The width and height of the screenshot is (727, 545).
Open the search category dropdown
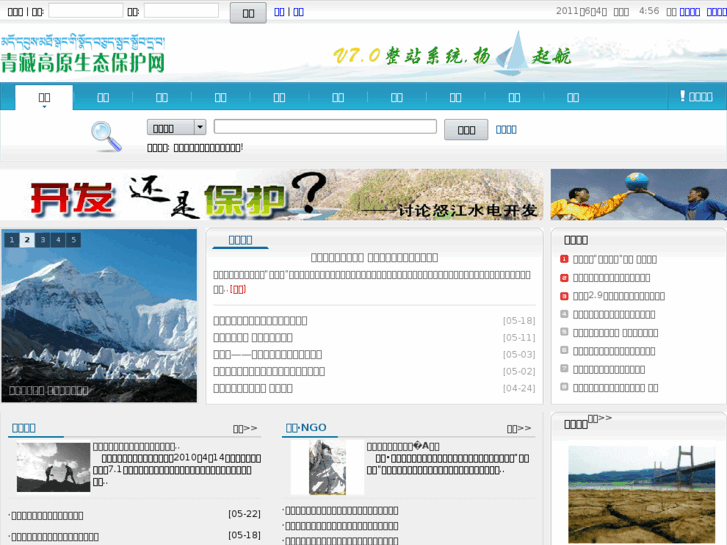click(x=176, y=128)
